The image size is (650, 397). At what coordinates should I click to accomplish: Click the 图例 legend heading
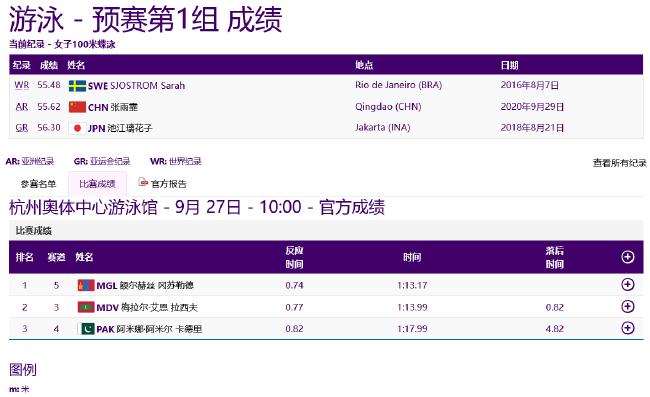click(23, 369)
